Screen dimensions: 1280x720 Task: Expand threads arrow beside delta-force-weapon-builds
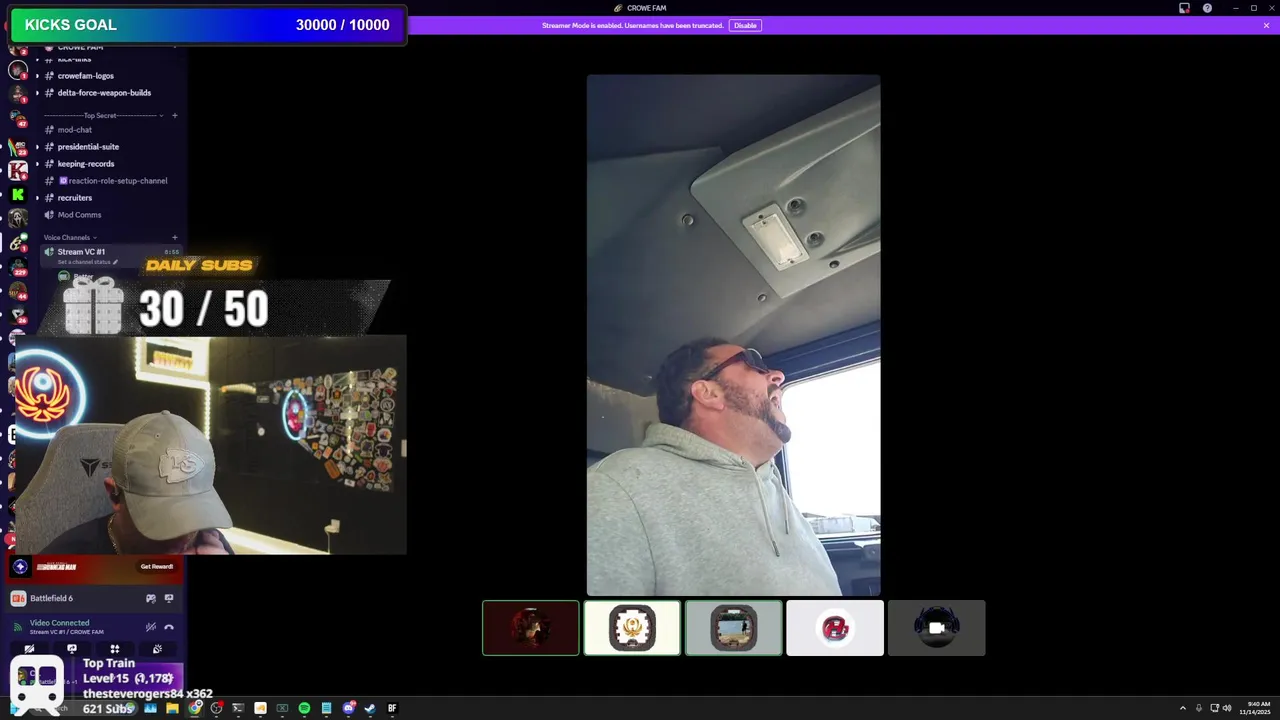tap(37, 93)
